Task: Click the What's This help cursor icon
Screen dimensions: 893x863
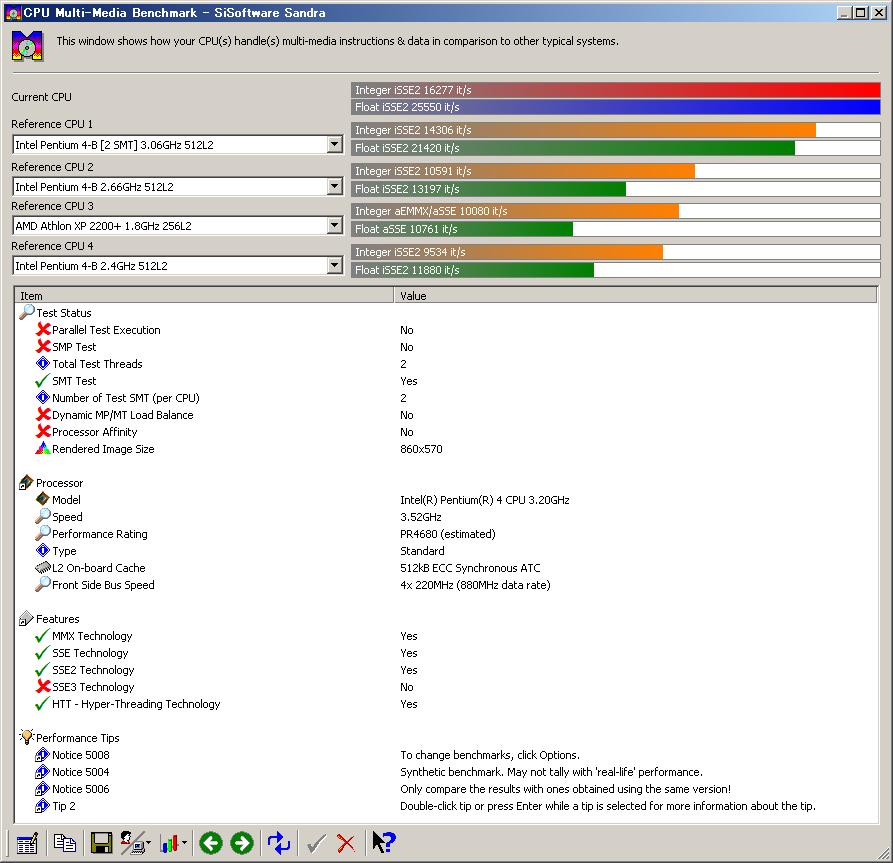Action: [383, 842]
